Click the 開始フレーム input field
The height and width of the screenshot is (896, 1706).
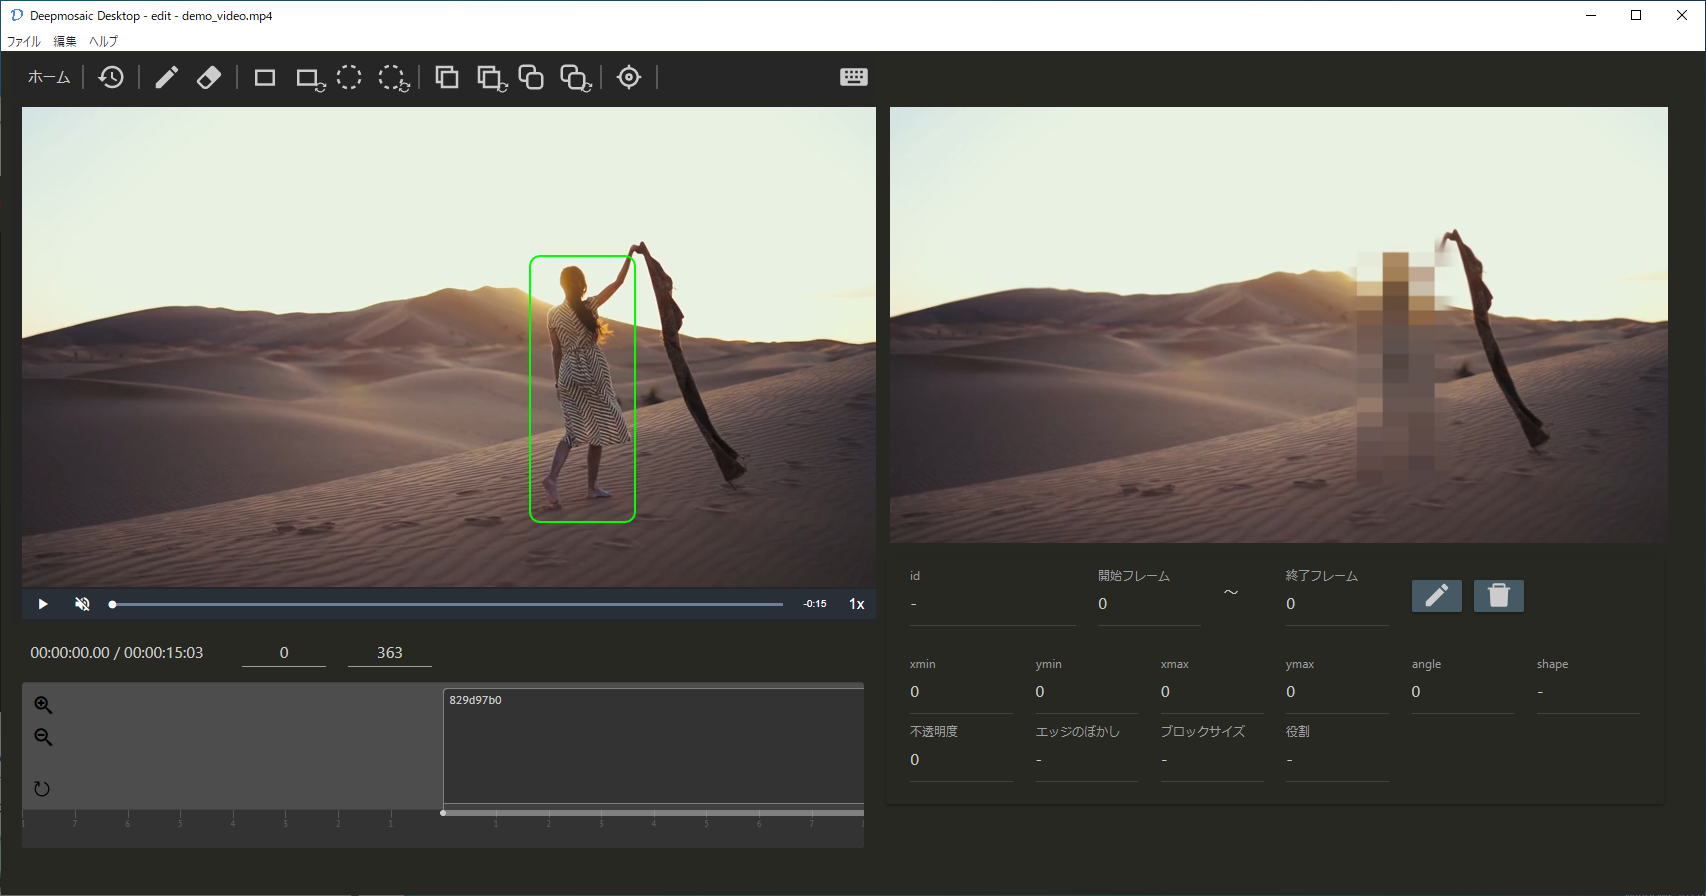1149,604
